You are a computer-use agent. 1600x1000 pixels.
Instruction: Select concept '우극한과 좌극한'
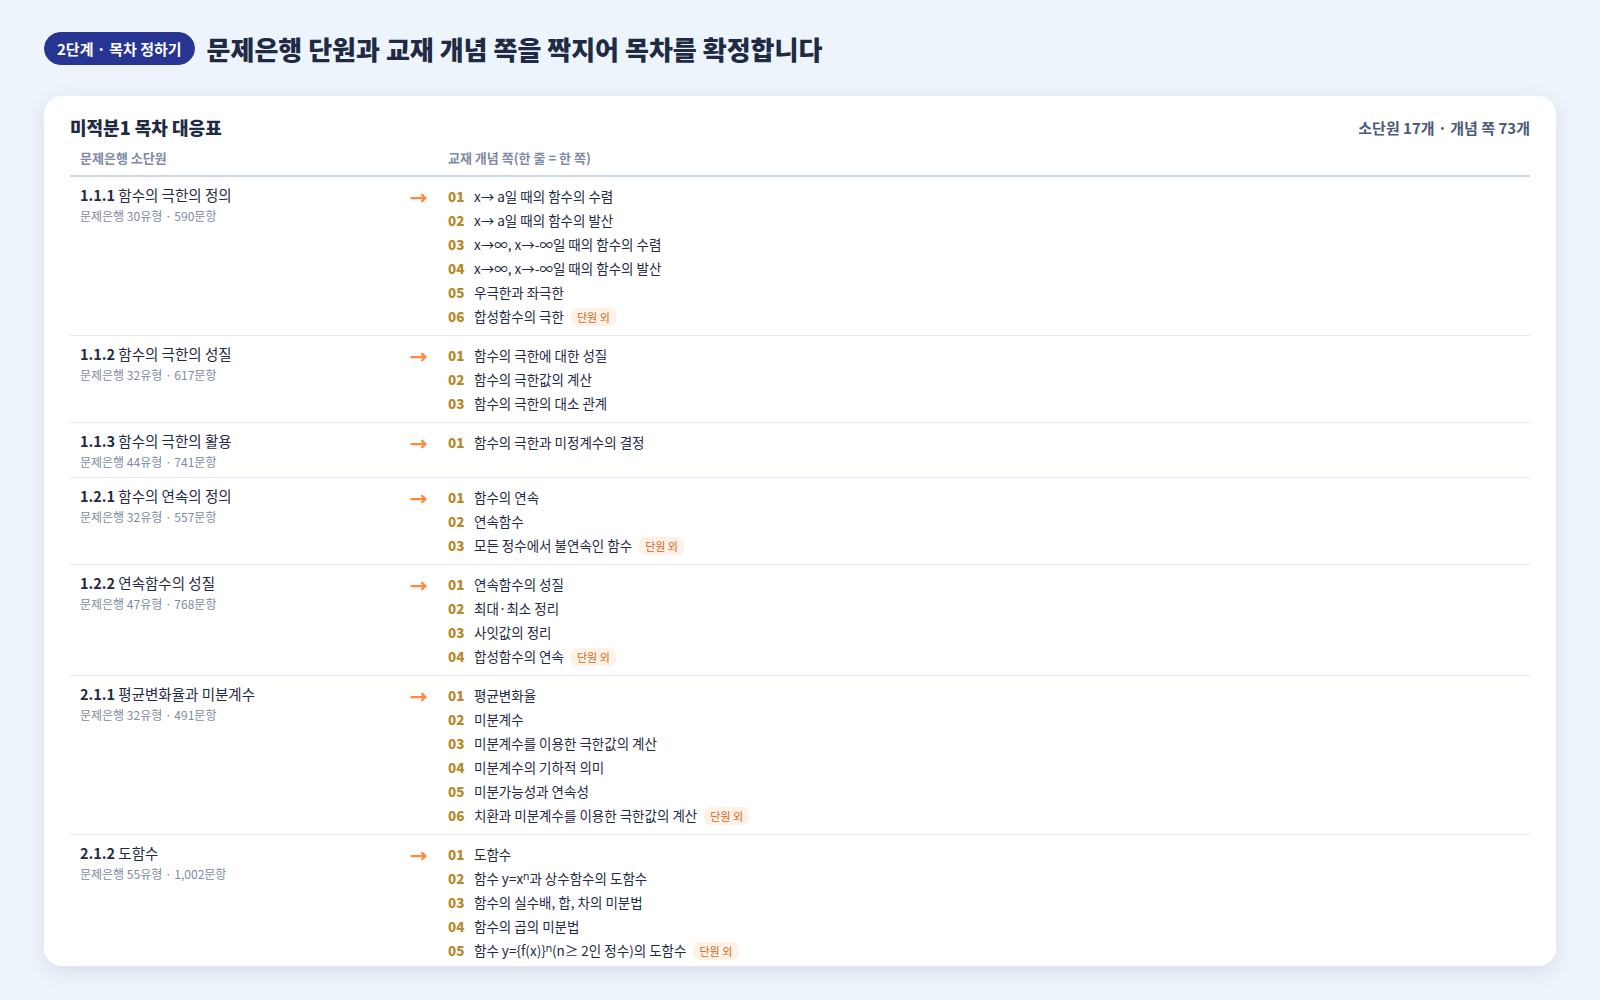pyautogui.click(x=519, y=293)
